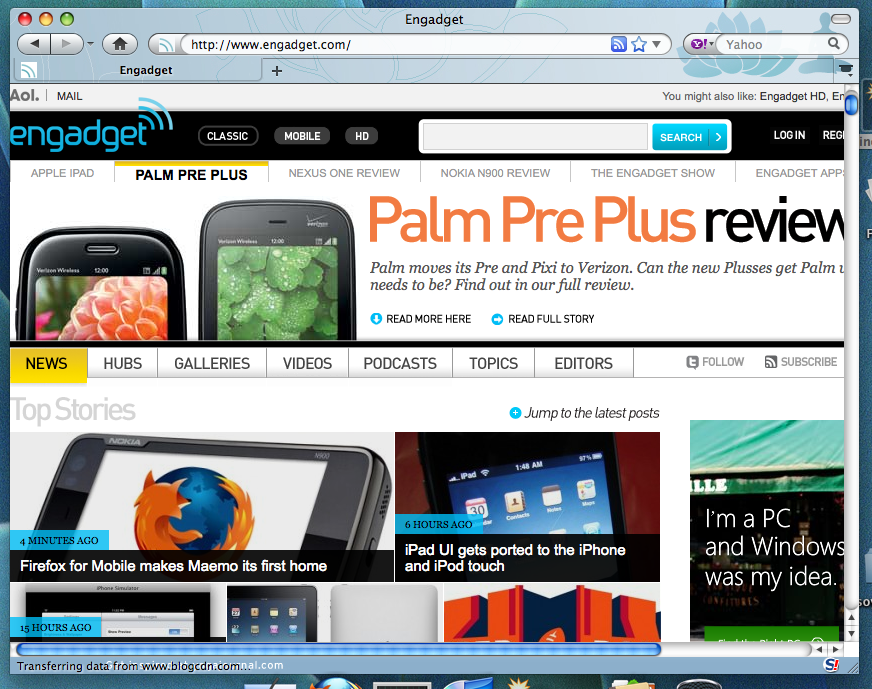The image size is (872, 689).
Task: Go back with the browser Back arrow
Action: pyautogui.click(x=34, y=44)
